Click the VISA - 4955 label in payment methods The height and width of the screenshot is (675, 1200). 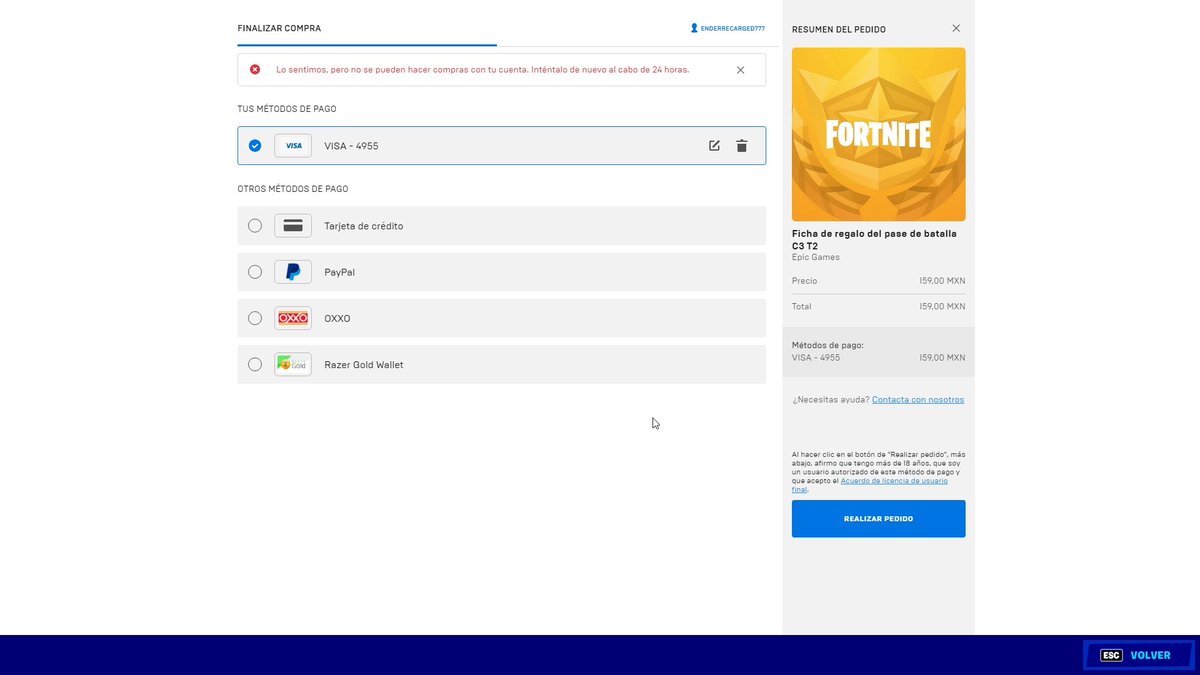(351, 146)
